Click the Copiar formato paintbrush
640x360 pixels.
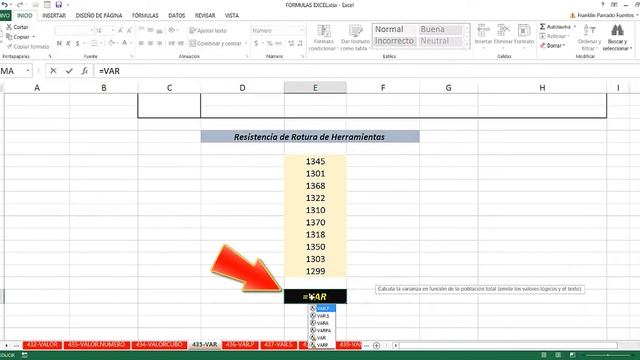9,47
